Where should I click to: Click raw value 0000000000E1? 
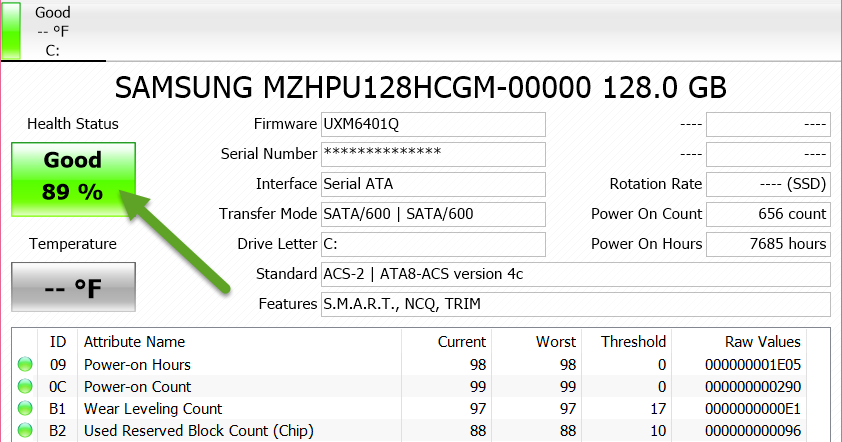[753, 409]
